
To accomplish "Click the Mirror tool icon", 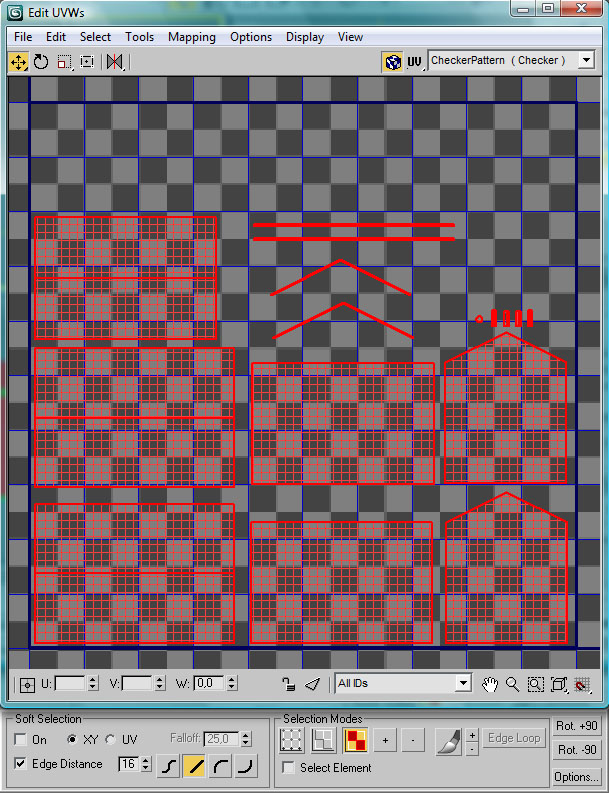I will tap(114, 61).
